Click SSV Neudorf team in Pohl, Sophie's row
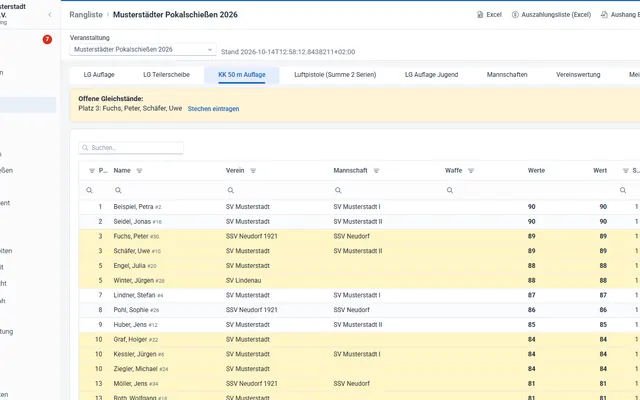This screenshot has height=400, width=640. tap(351, 310)
